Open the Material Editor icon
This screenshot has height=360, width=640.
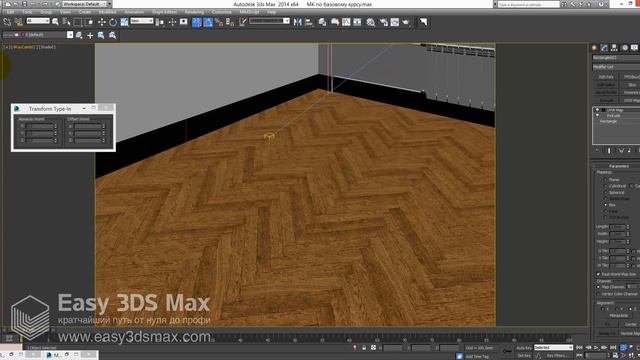pyautogui.click(x=371, y=22)
